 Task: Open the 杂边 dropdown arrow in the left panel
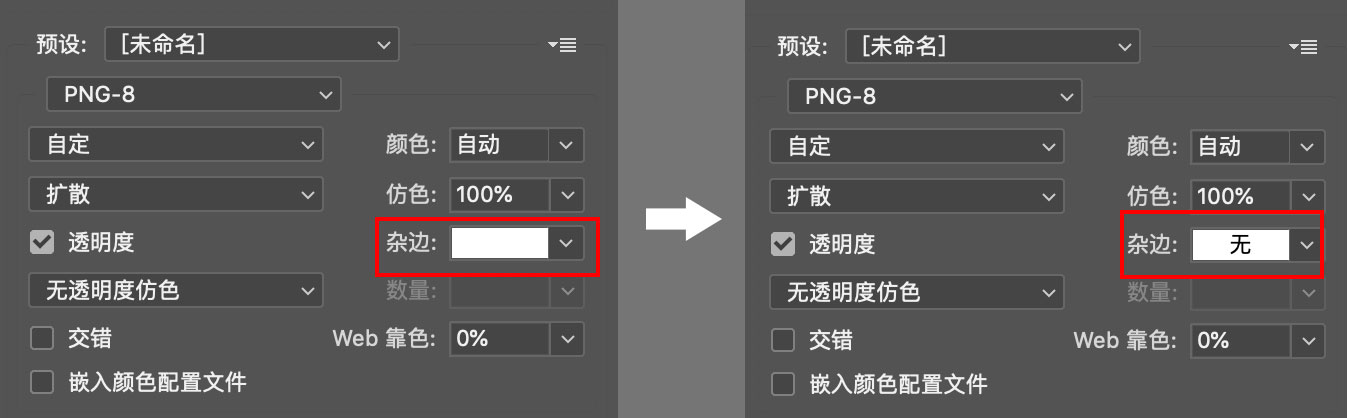click(566, 243)
